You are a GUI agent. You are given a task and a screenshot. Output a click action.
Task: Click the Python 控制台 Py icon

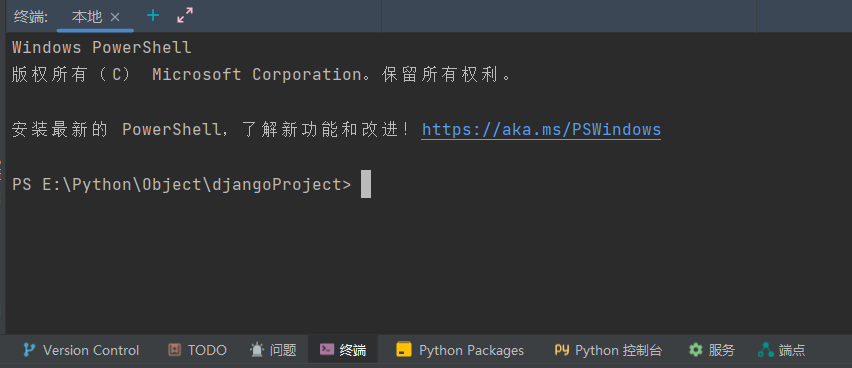pos(561,350)
